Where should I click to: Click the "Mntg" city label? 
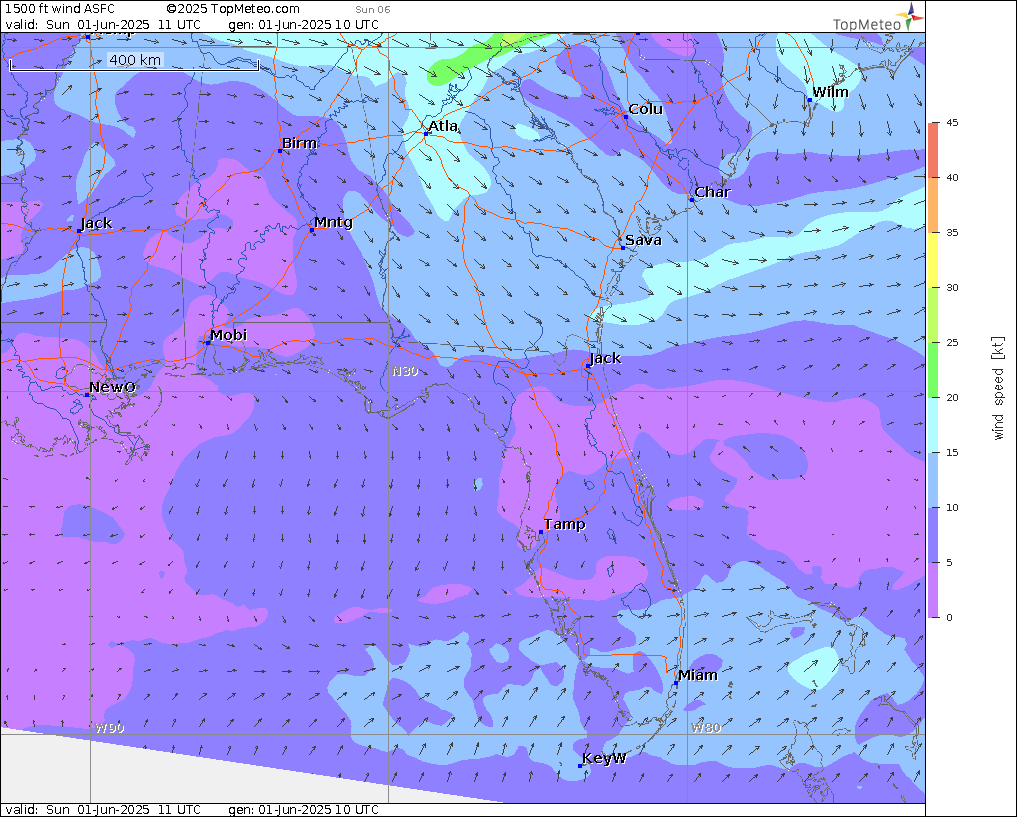point(333,222)
